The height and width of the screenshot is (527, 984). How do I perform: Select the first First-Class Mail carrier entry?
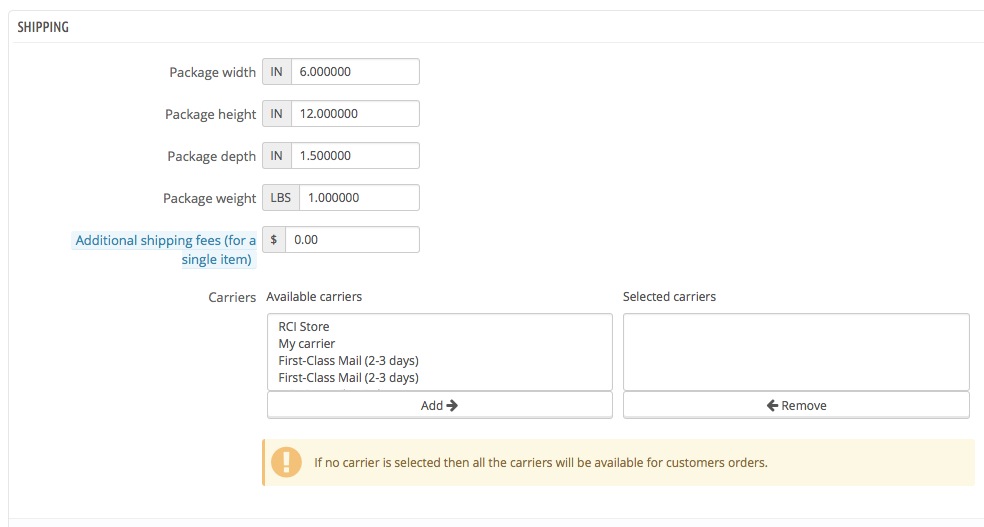[348, 361]
